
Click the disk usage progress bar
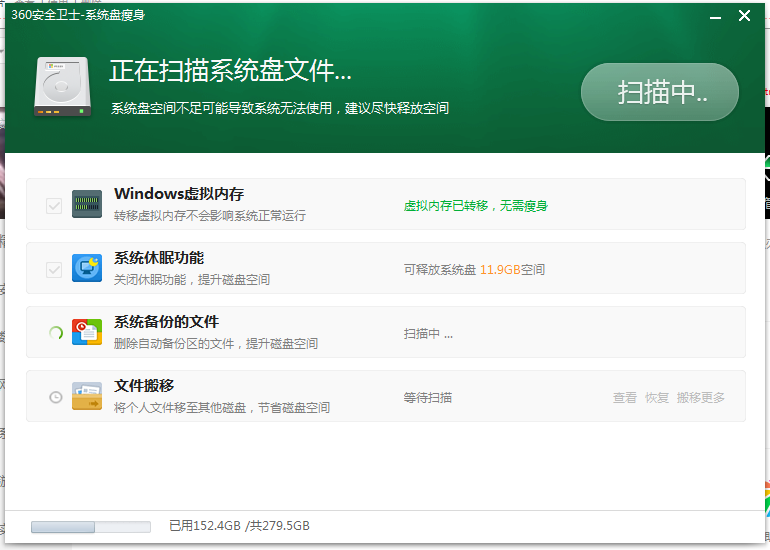[91, 527]
